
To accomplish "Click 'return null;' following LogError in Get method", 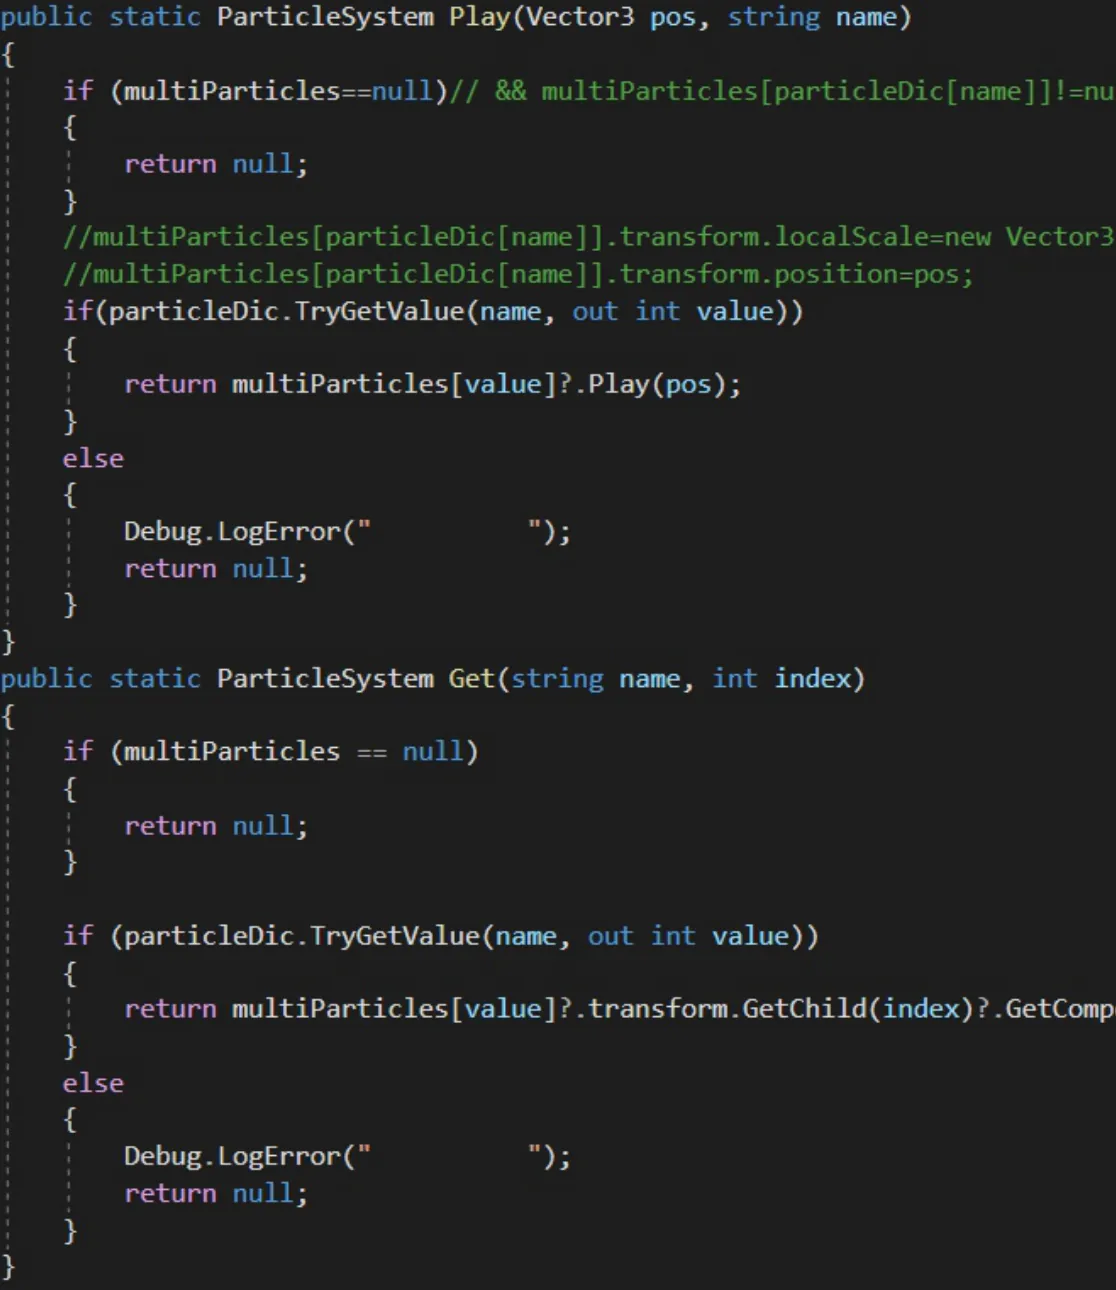I will click(x=215, y=1194).
